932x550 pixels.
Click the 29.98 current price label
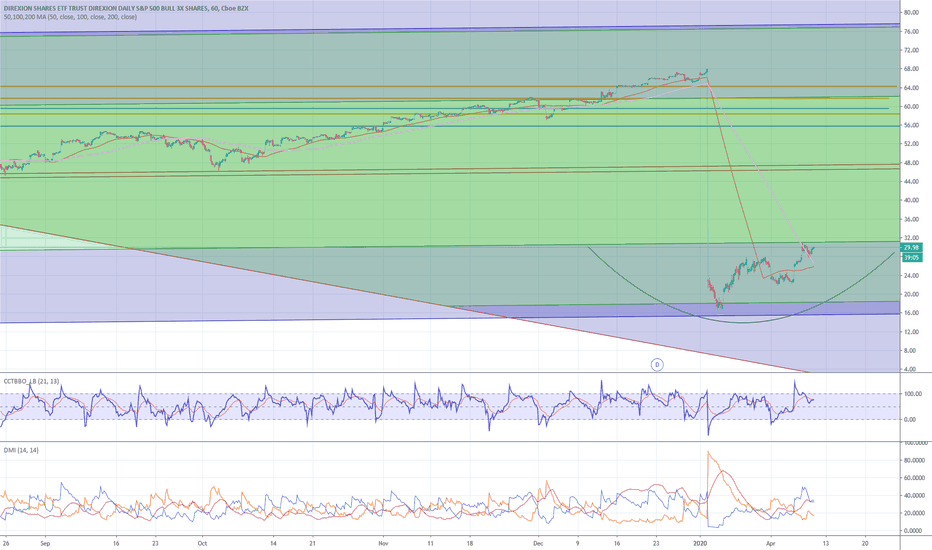coord(912,247)
